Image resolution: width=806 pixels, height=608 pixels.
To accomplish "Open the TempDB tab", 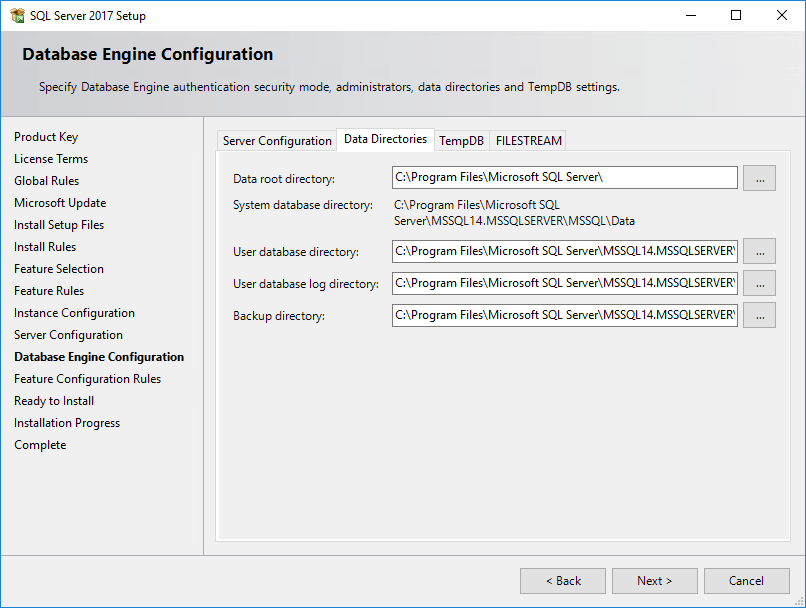I will point(462,141).
